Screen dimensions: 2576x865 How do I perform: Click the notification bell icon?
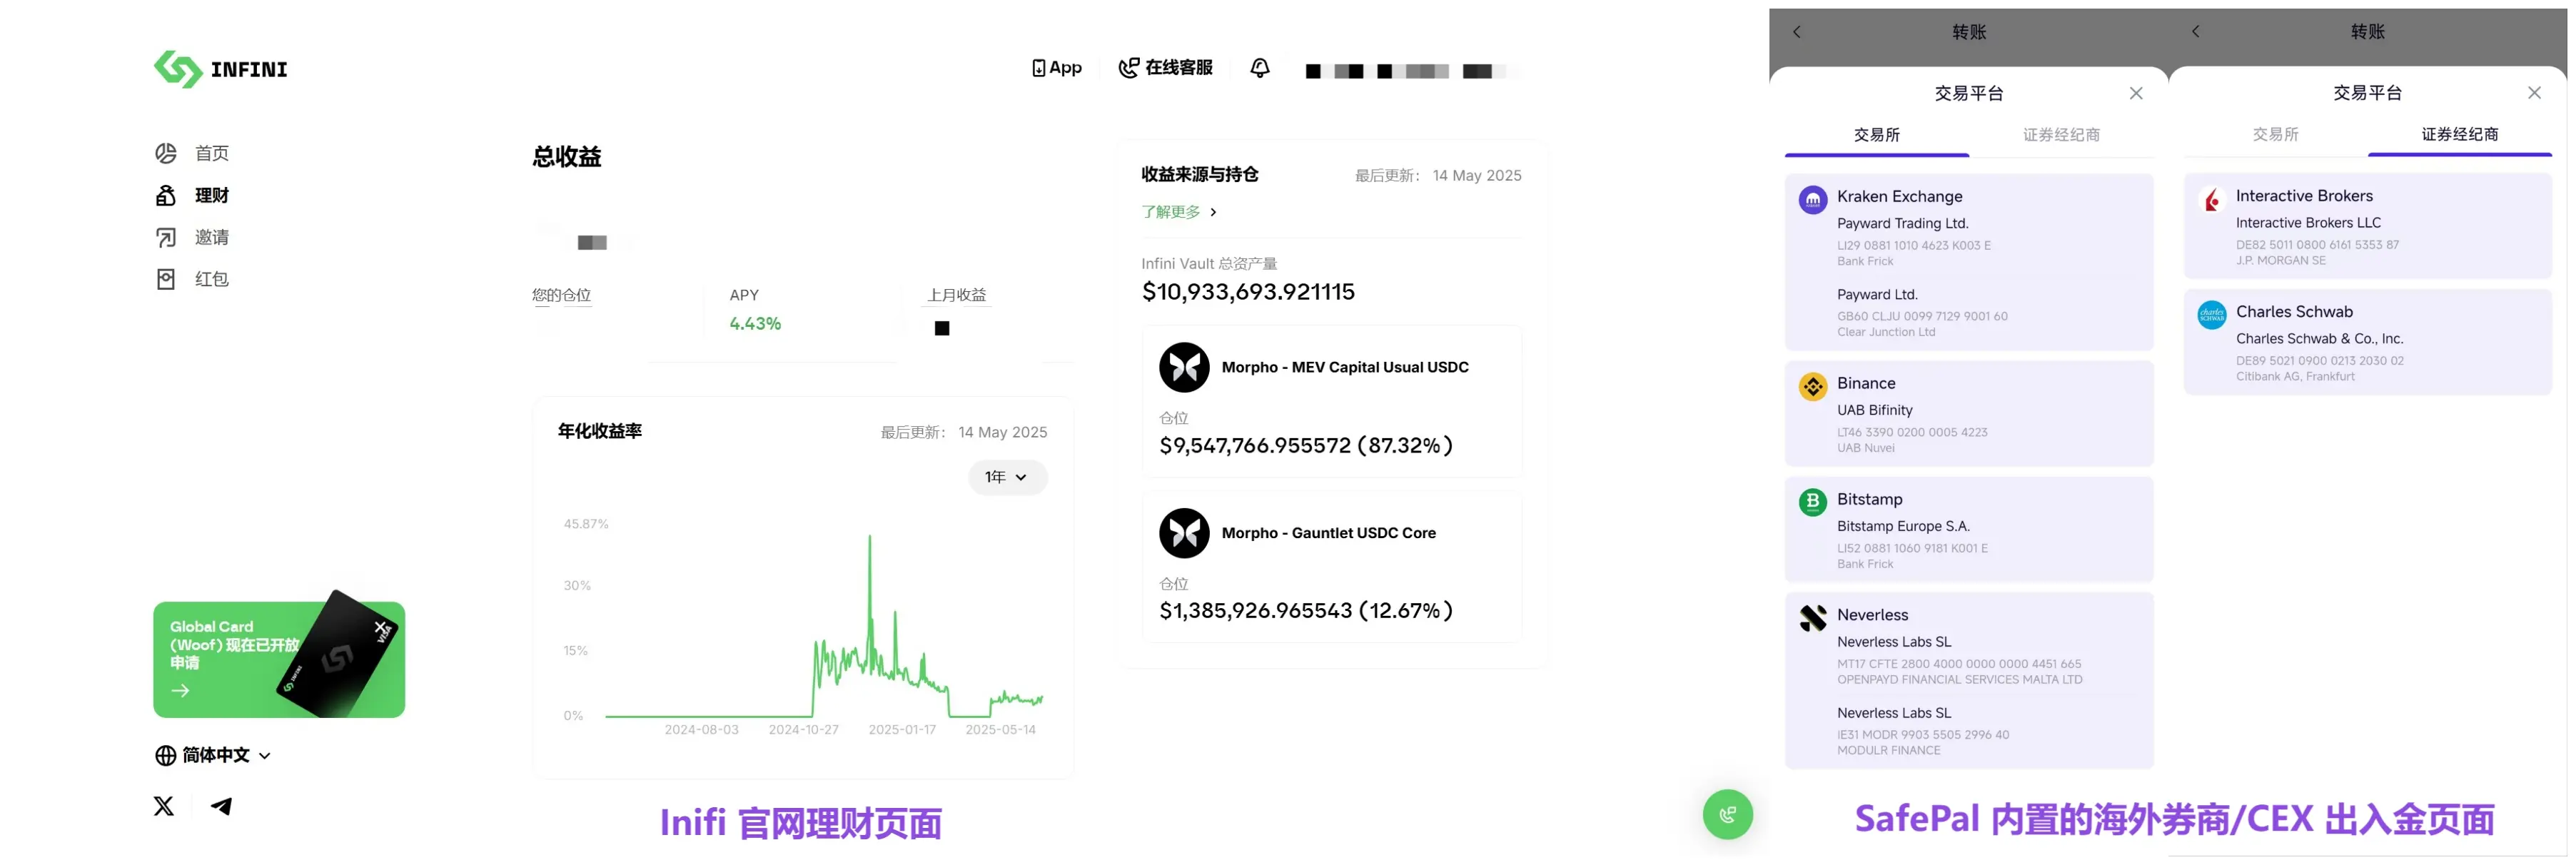(1260, 68)
